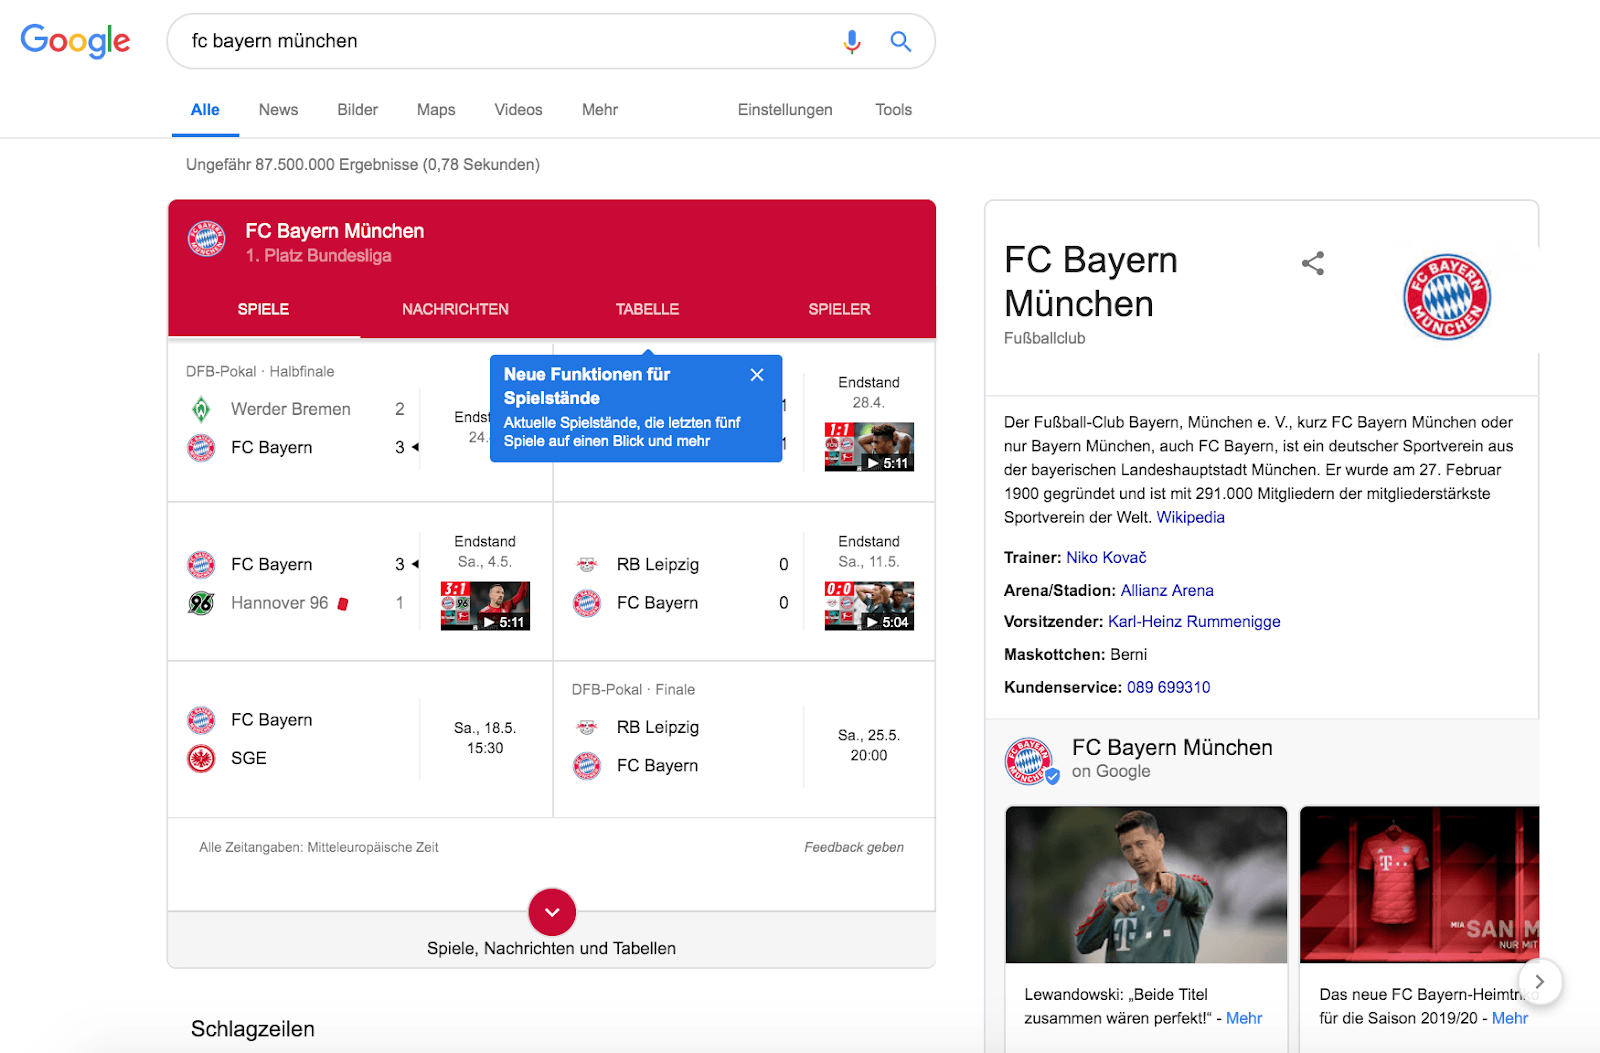This screenshot has height=1053, width=1600.
Task: Click FC Bayern on Google profile avatar
Action: click(1030, 761)
